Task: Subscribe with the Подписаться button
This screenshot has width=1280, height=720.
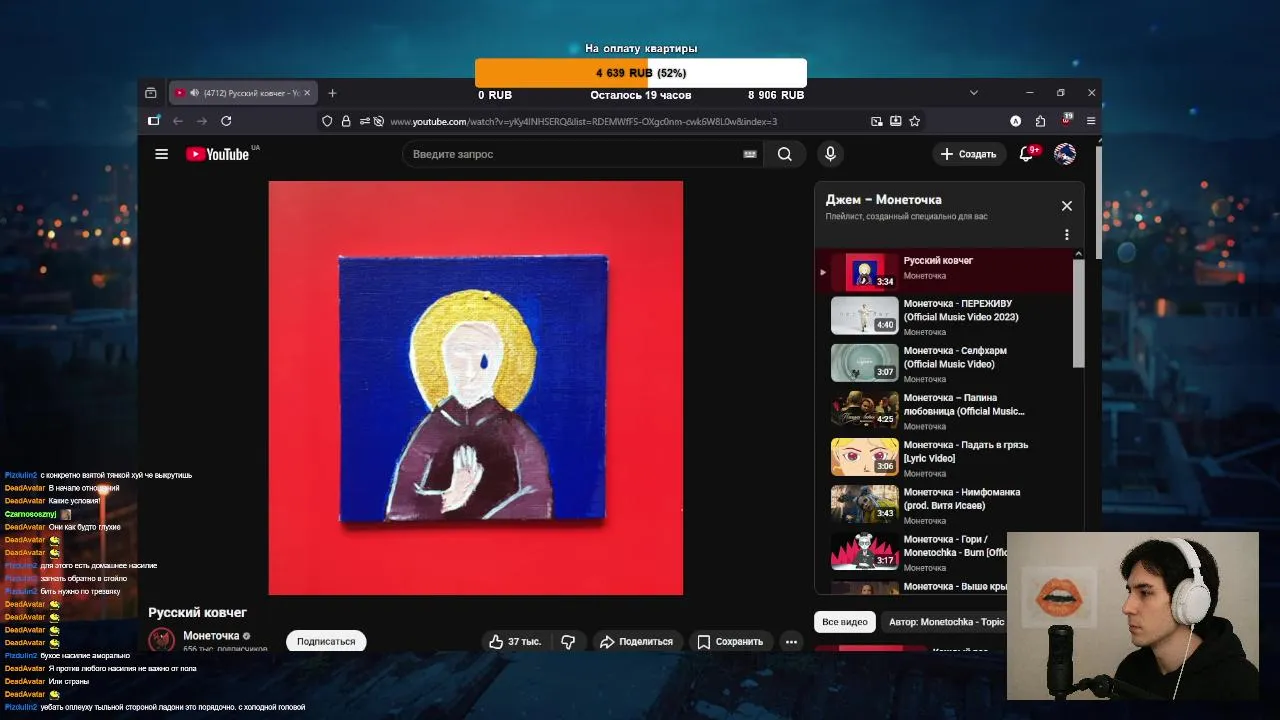Action: coord(326,642)
